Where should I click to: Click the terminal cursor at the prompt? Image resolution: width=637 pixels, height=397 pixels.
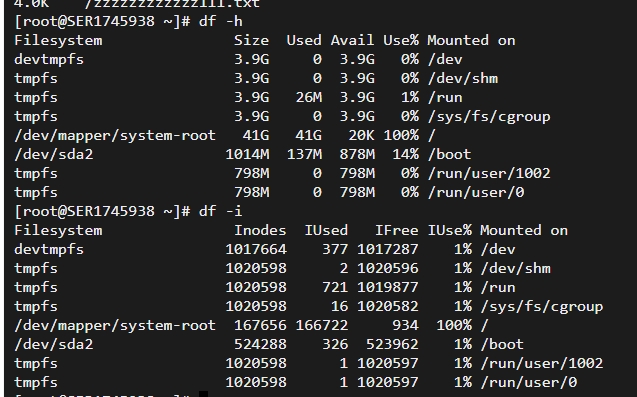(204, 394)
